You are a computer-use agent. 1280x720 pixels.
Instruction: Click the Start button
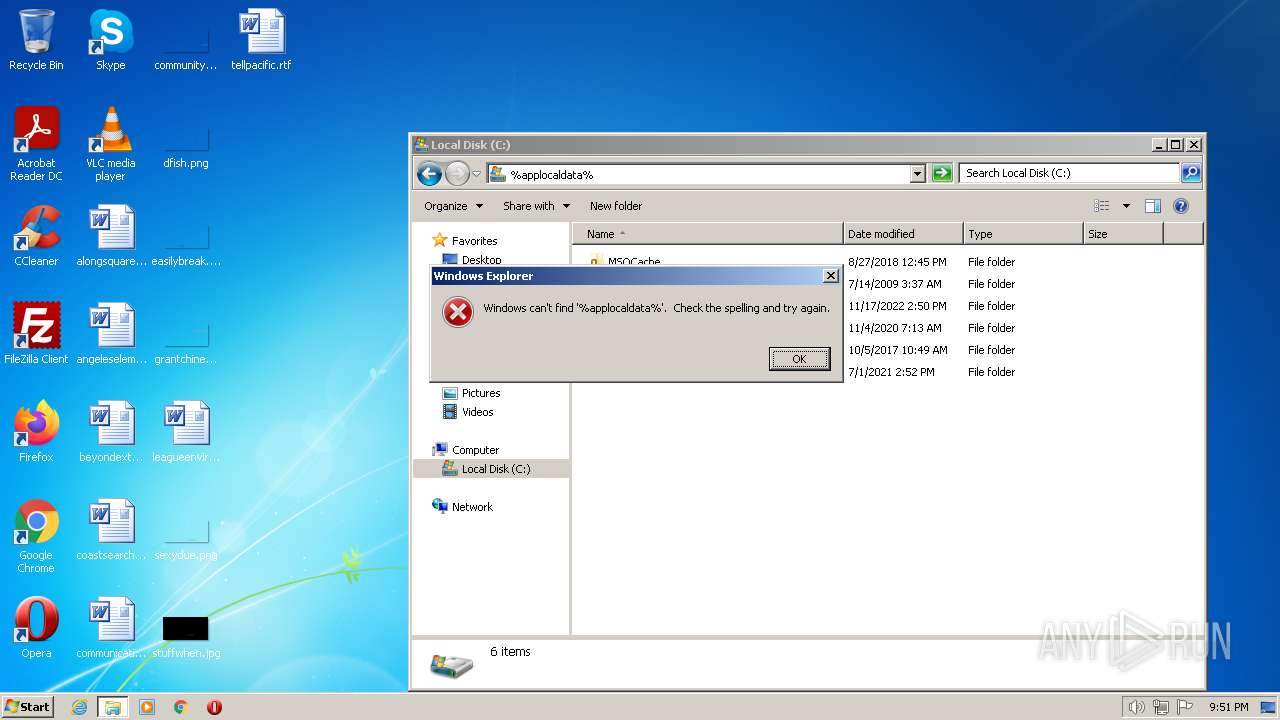pyautogui.click(x=28, y=707)
